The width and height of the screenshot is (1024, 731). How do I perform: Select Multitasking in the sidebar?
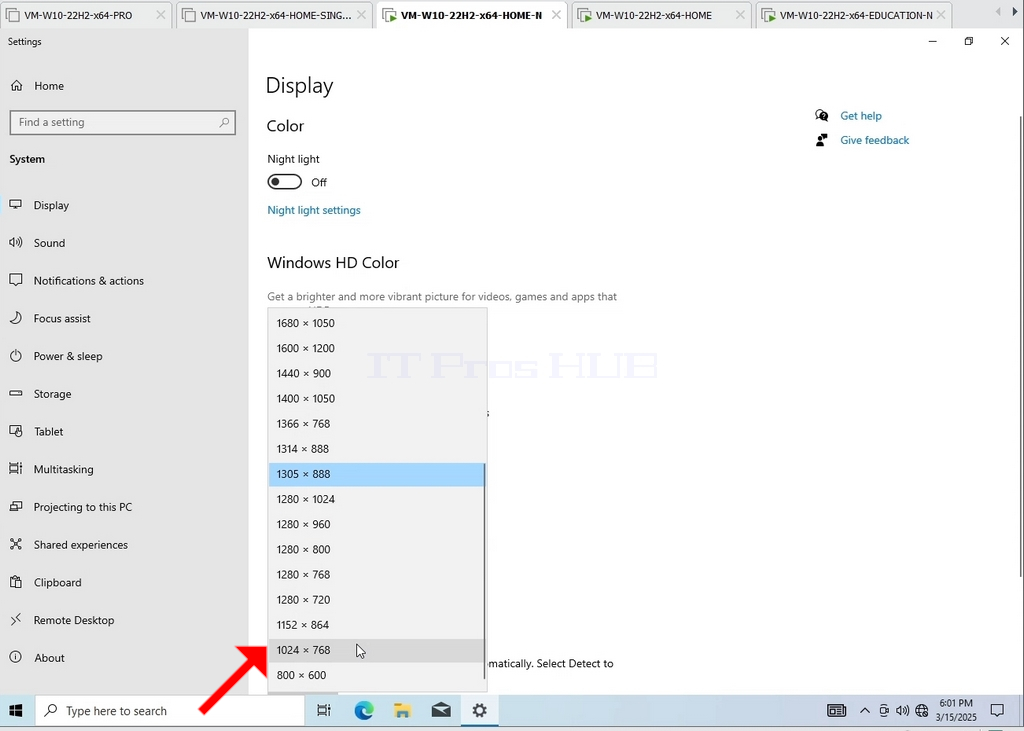[x=124, y=469]
